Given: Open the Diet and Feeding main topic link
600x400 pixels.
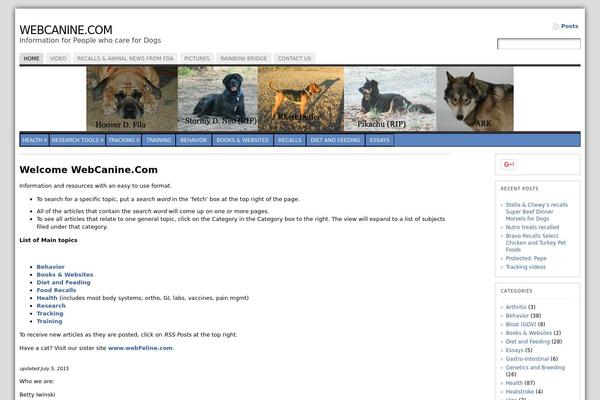Looking at the screenshot, I should [64, 282].
